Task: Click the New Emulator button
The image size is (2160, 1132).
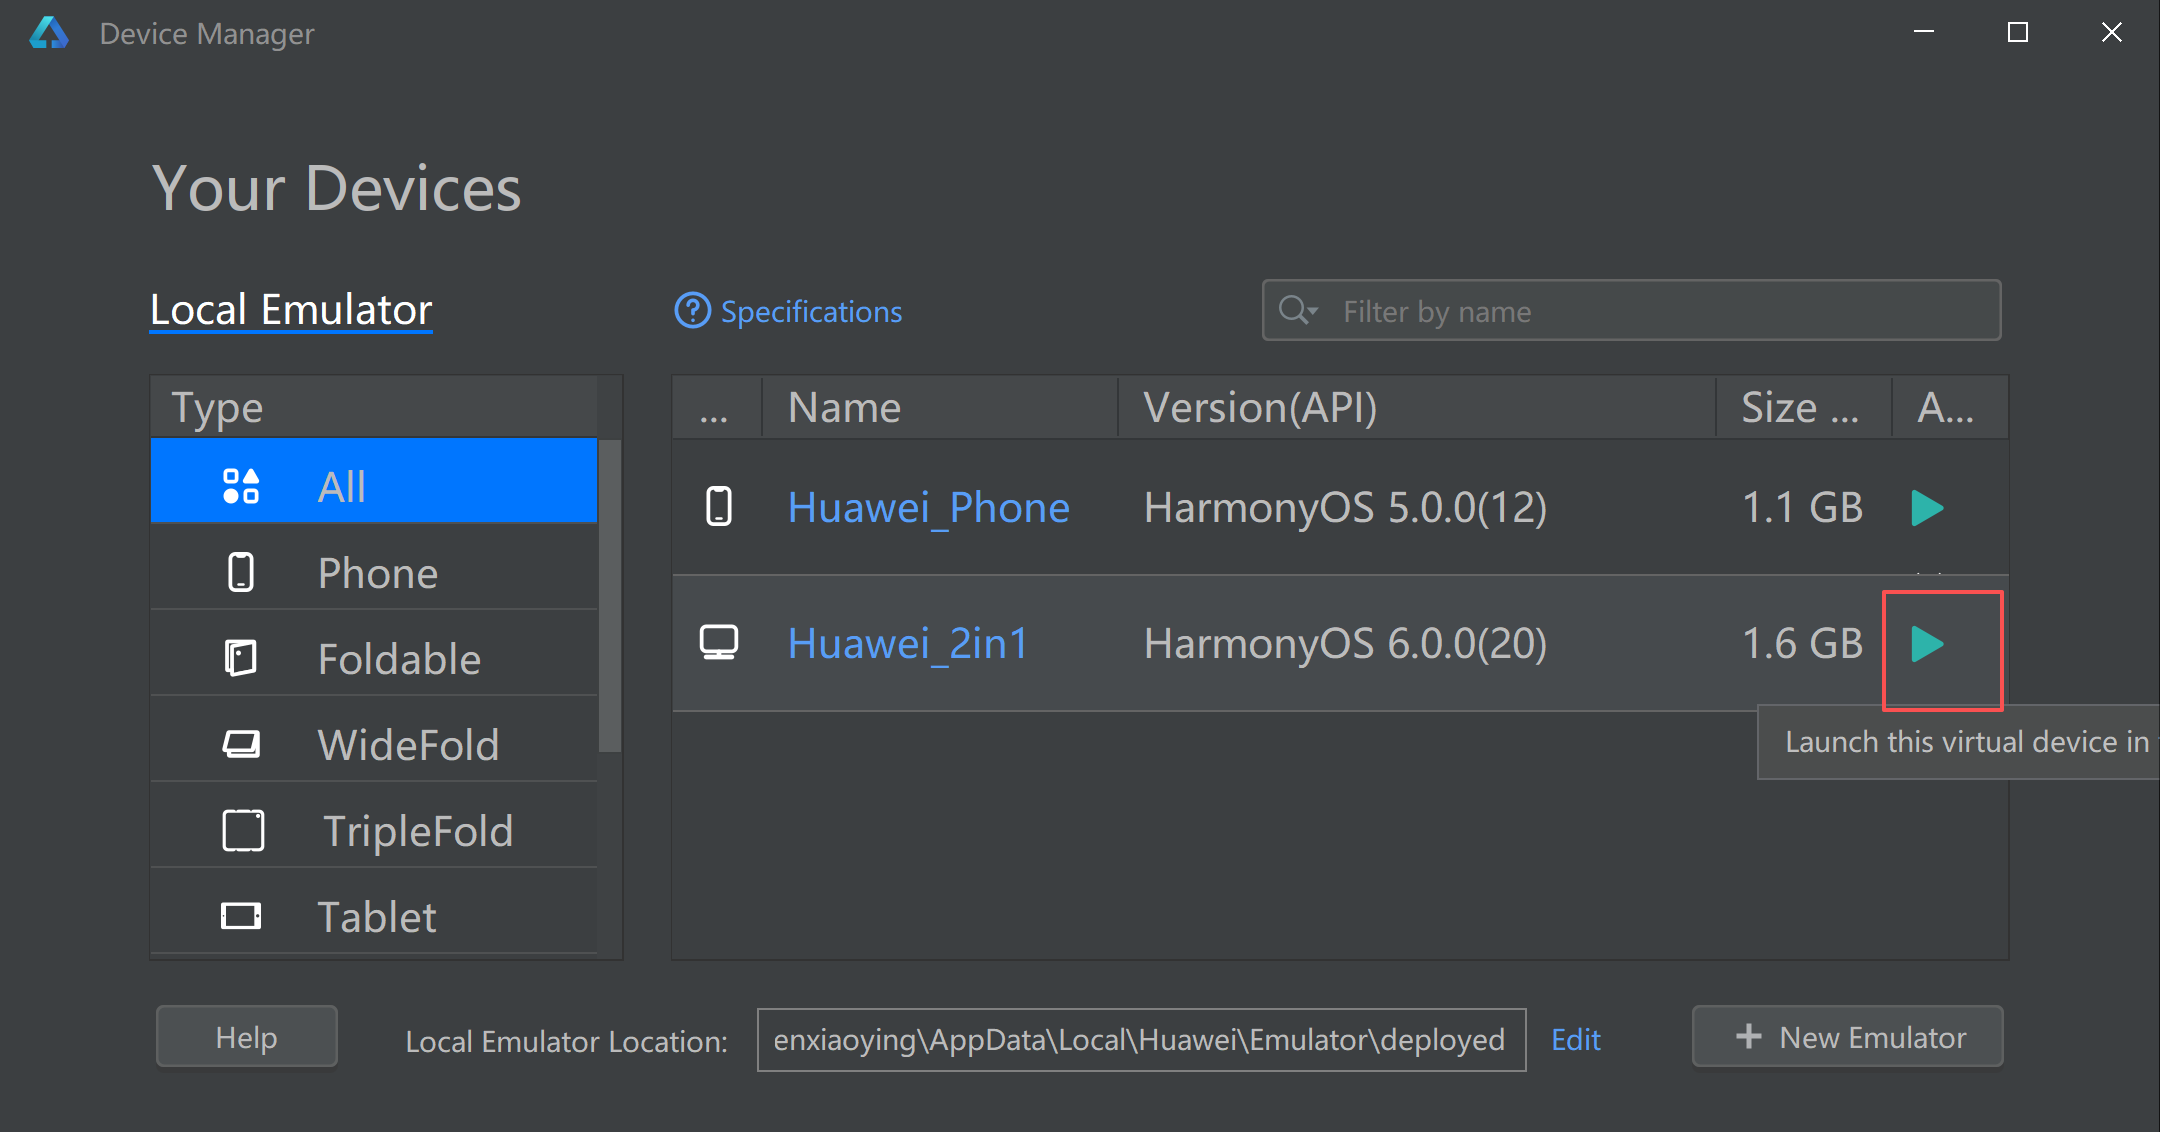Action: pos(1847,1037)
